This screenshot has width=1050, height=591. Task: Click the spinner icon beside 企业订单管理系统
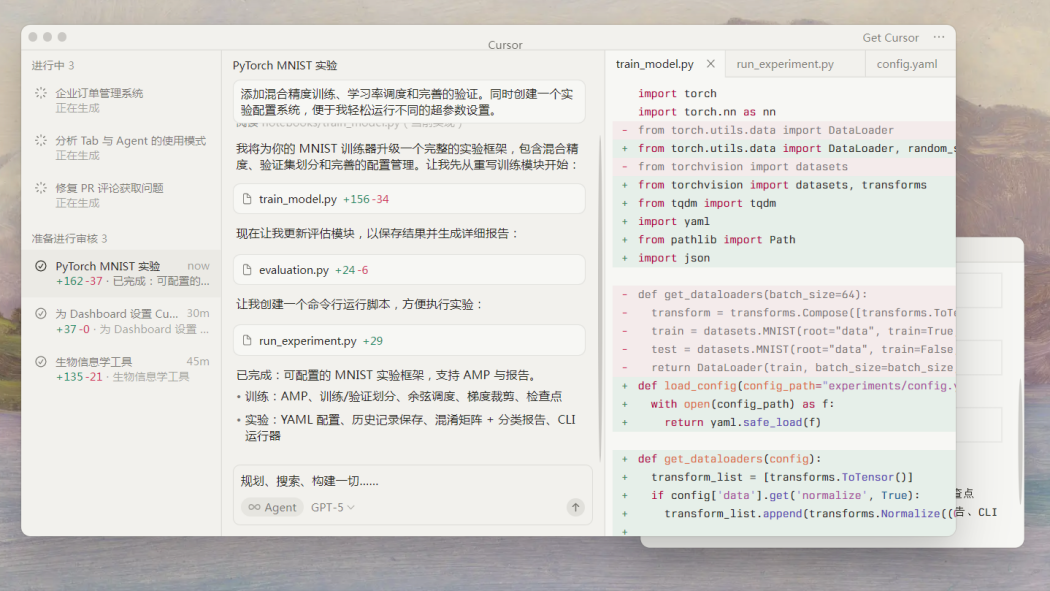point(41,93)
